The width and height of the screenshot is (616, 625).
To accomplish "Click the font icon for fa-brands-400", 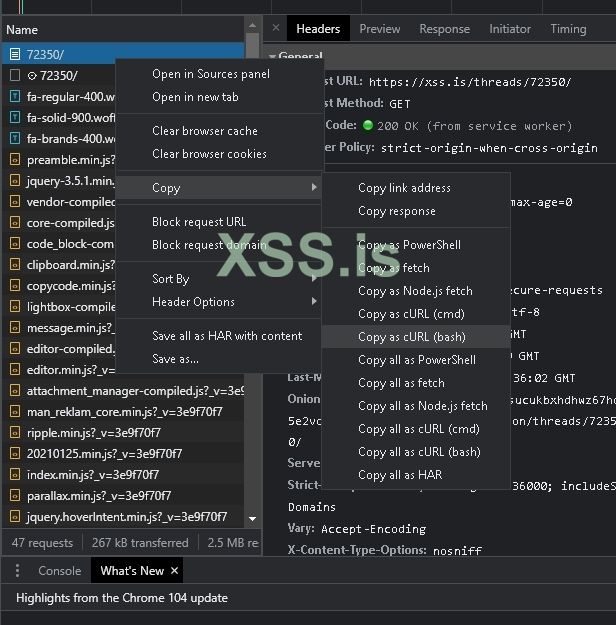I will click(x=15, y=139).
